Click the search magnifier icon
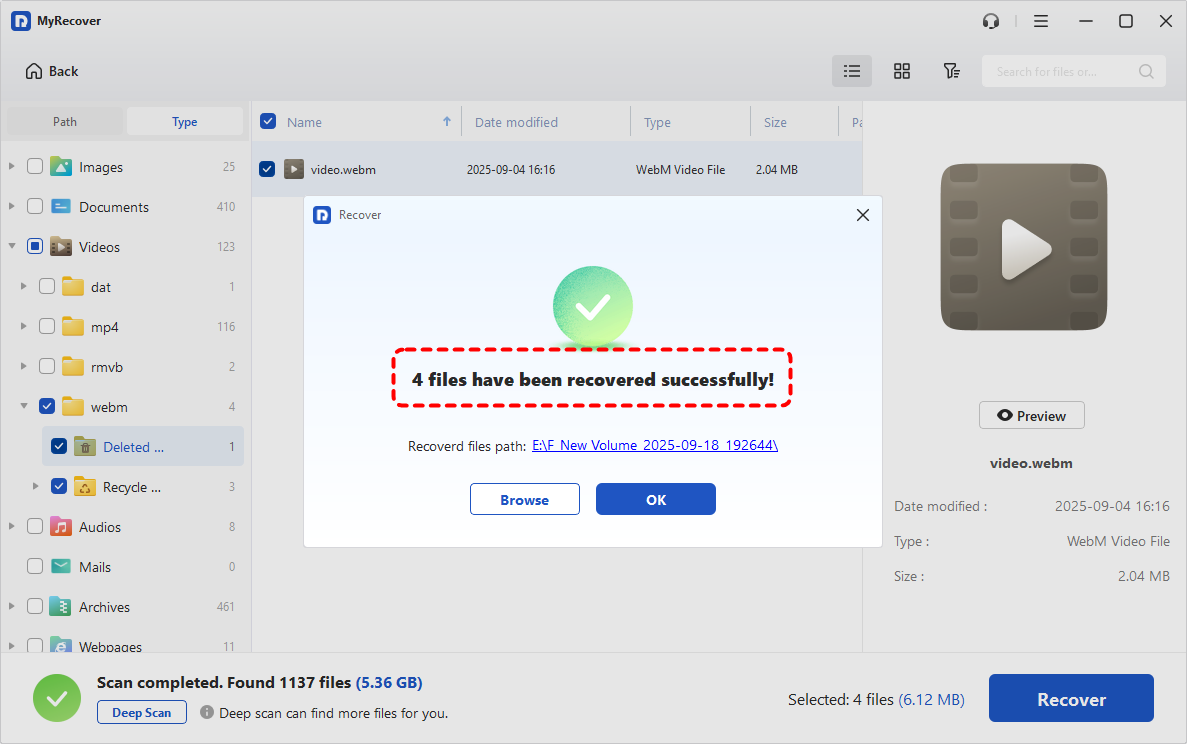This screenshot has height=744, width=1187. pyautogui.click(x=1146, y=71)
